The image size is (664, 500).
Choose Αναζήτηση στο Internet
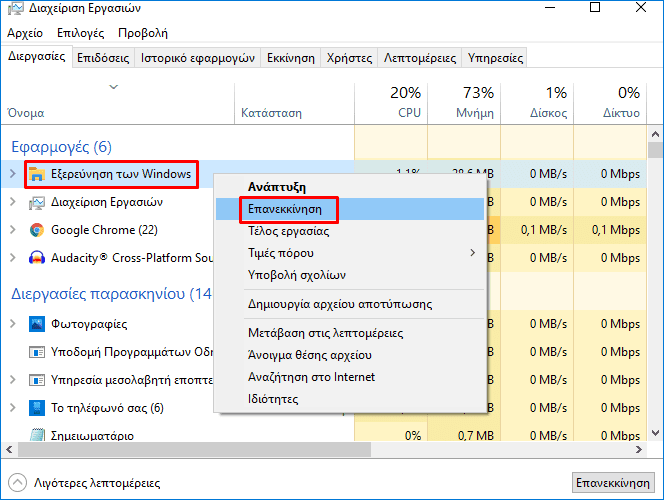pos(350,377)
